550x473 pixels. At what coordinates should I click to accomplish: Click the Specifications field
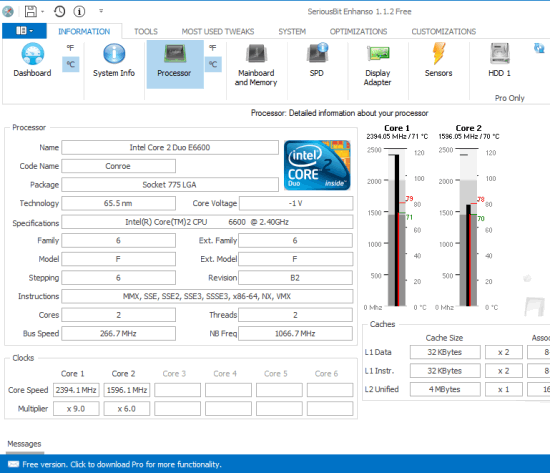coord(207,222)
